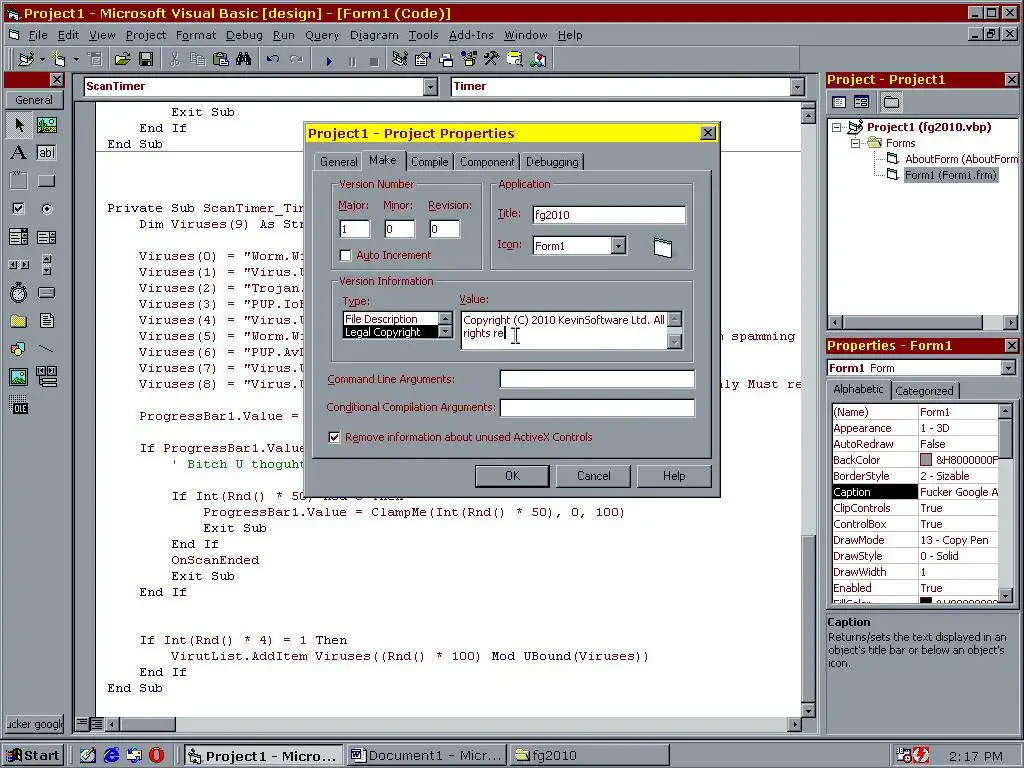Click the Start button on taskbar
The image size is (1024, 768).
click(33, 756)
